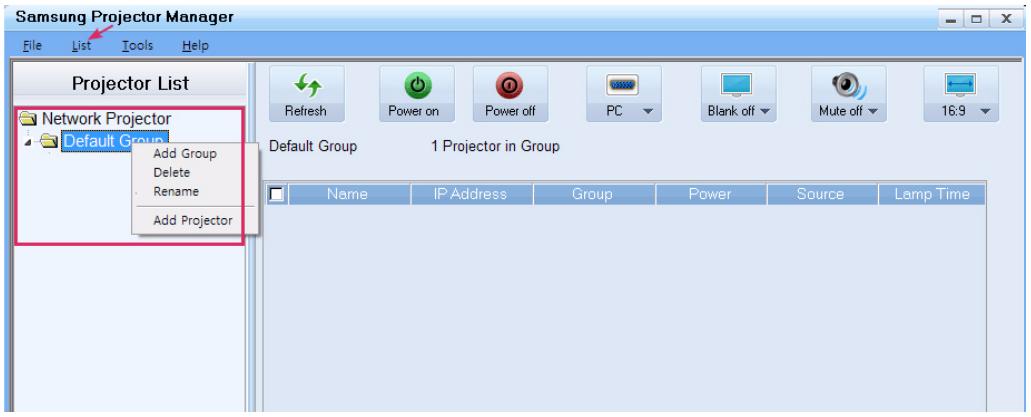The width and height of the screenshot is (1031, 417).
Task: Click the Network Projector folder icon
Action: (x=28, y=119)
